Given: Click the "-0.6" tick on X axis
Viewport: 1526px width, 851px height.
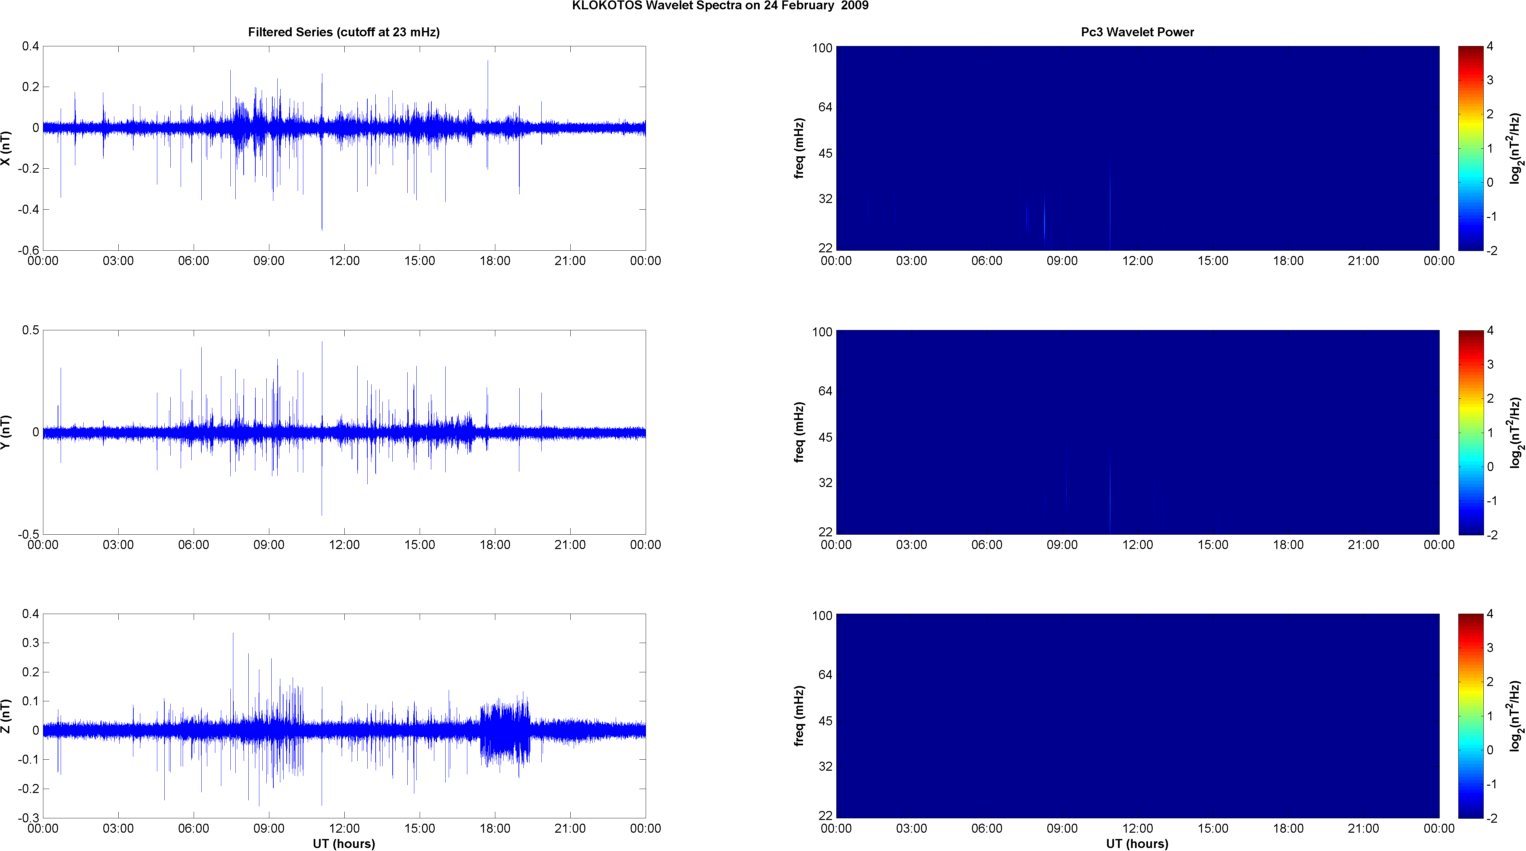Looking at the screenshot, I should tap(27, 250).
